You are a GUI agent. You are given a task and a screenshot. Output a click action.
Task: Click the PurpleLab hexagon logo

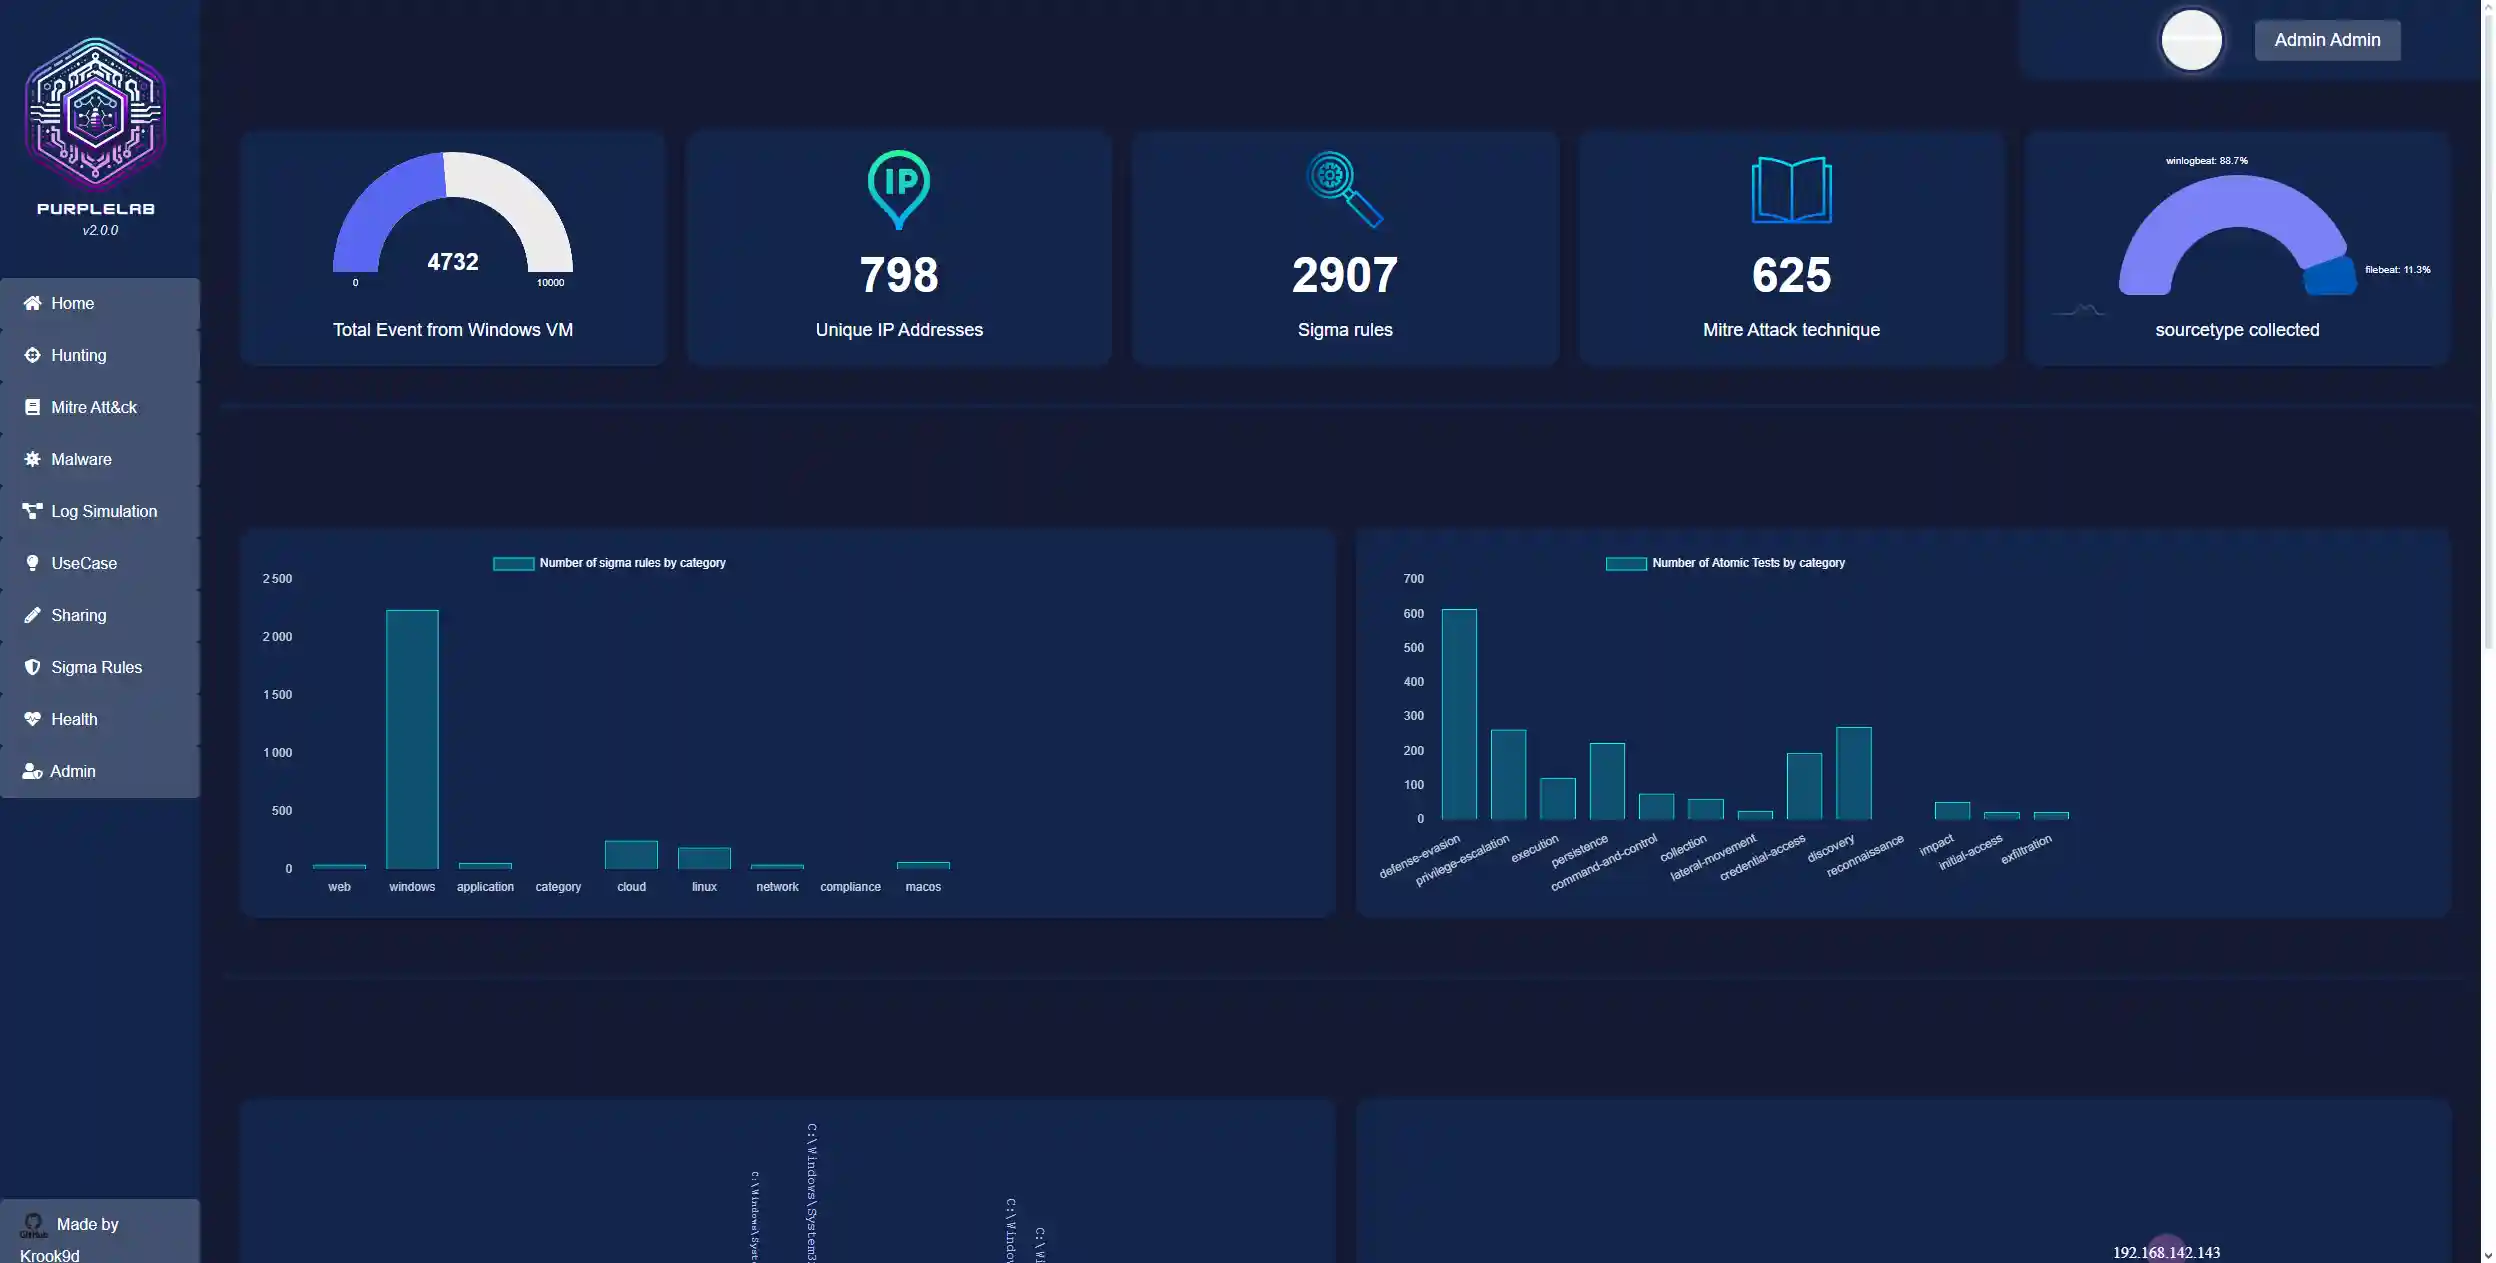[x=95, y=115]
